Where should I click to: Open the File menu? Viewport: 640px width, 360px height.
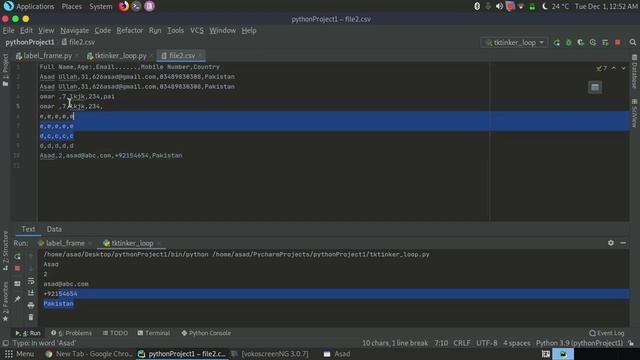coord(8,31)
